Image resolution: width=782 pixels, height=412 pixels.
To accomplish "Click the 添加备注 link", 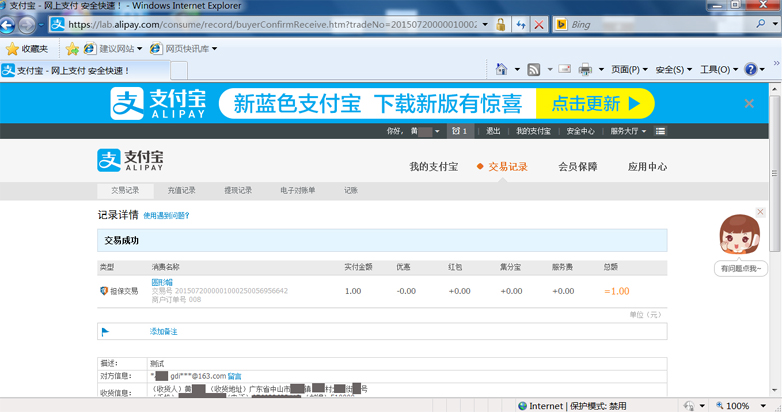I will [163, 331].
